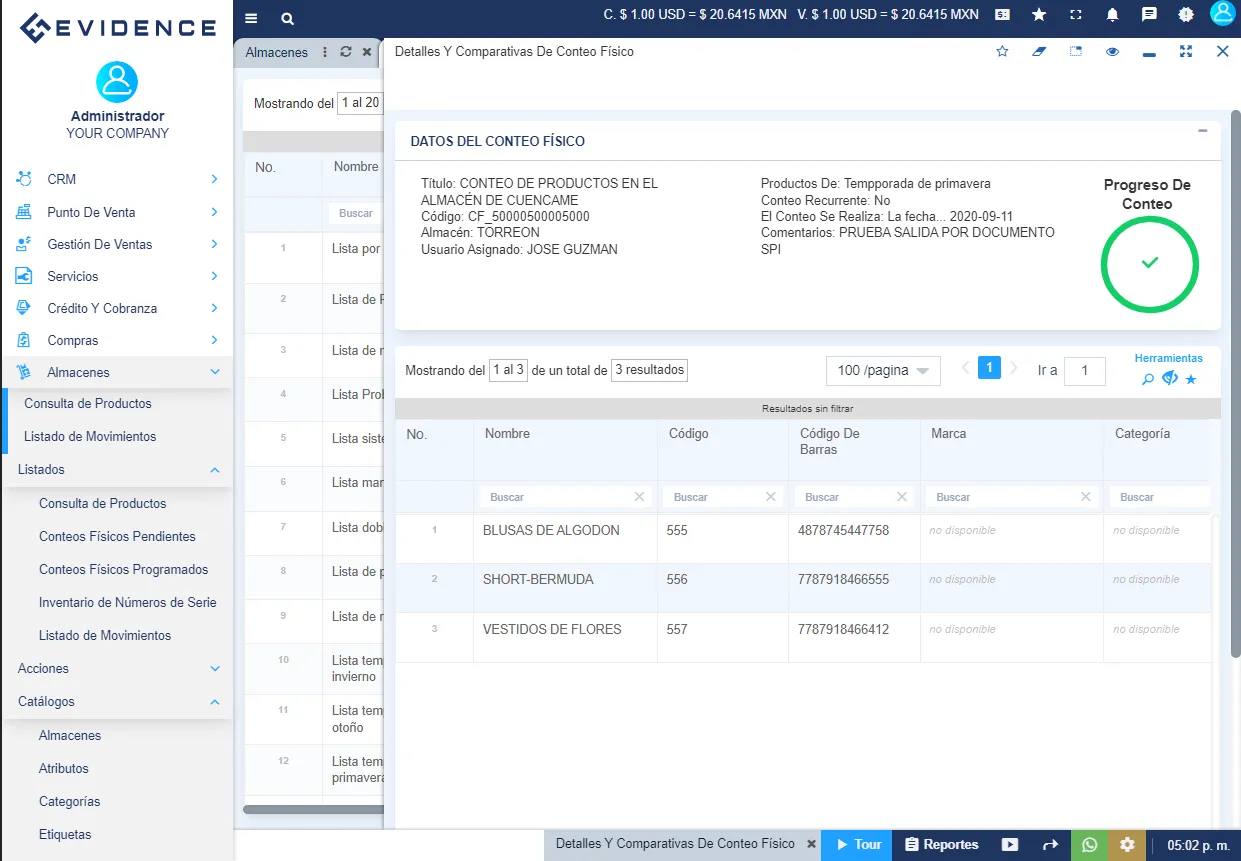
Task: Open the chat messages icon
Action: (1149, 15)
